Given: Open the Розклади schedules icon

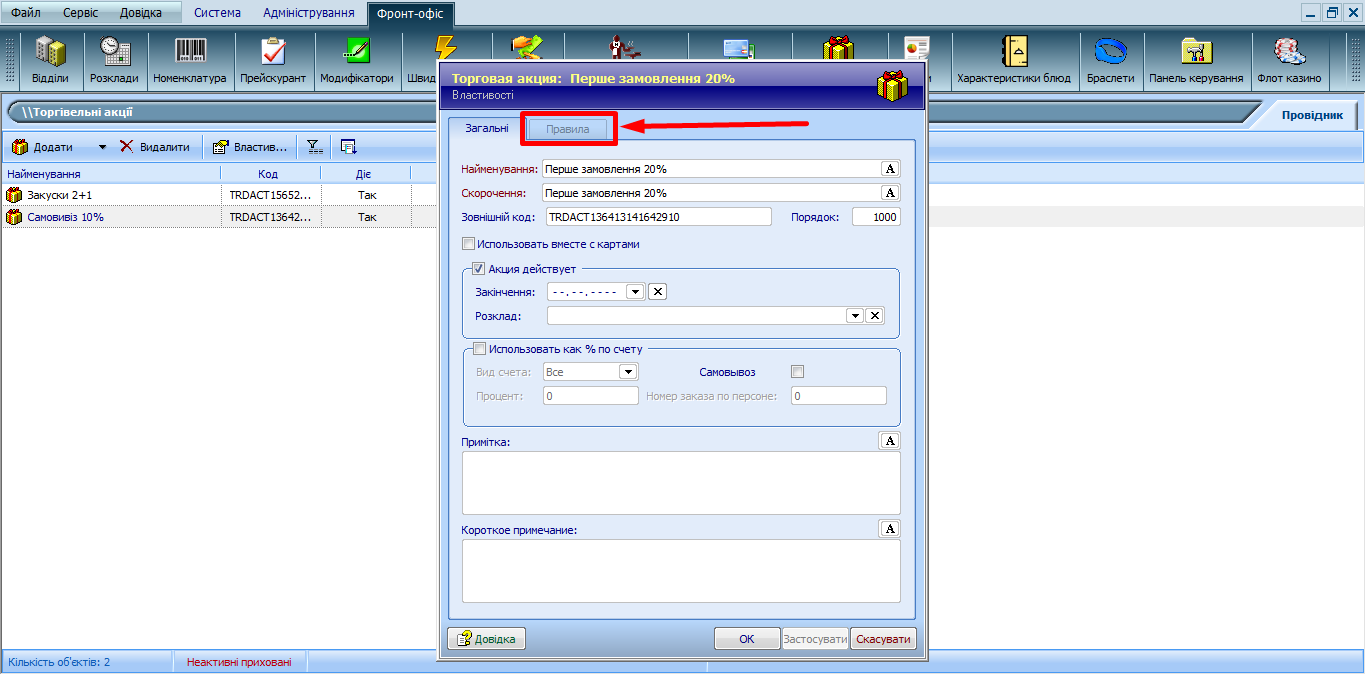Looking at the screenshot, I should pos(115,60).
